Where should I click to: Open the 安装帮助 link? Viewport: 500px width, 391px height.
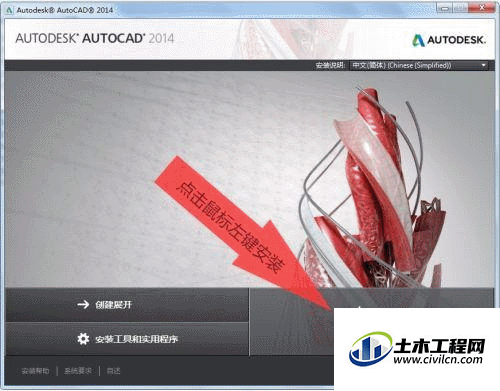click(x=35, y=371)
